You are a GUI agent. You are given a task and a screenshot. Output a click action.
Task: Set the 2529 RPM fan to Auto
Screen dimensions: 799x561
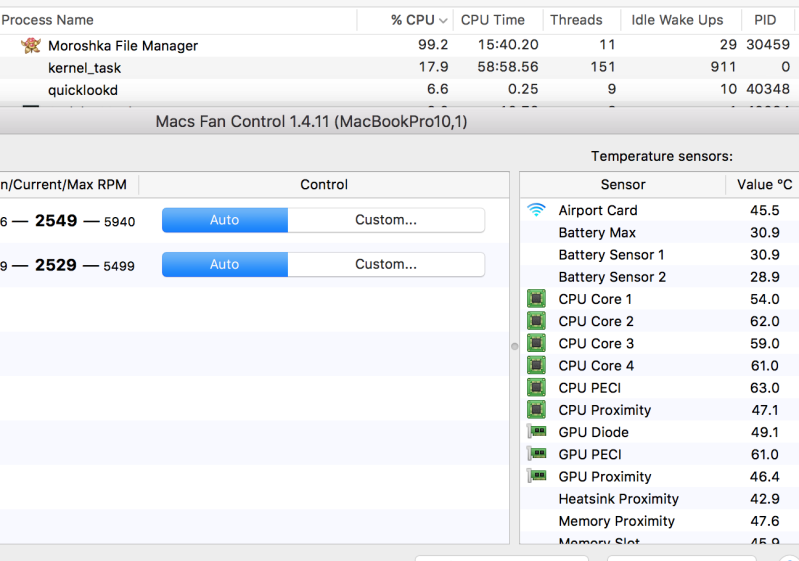225,264
